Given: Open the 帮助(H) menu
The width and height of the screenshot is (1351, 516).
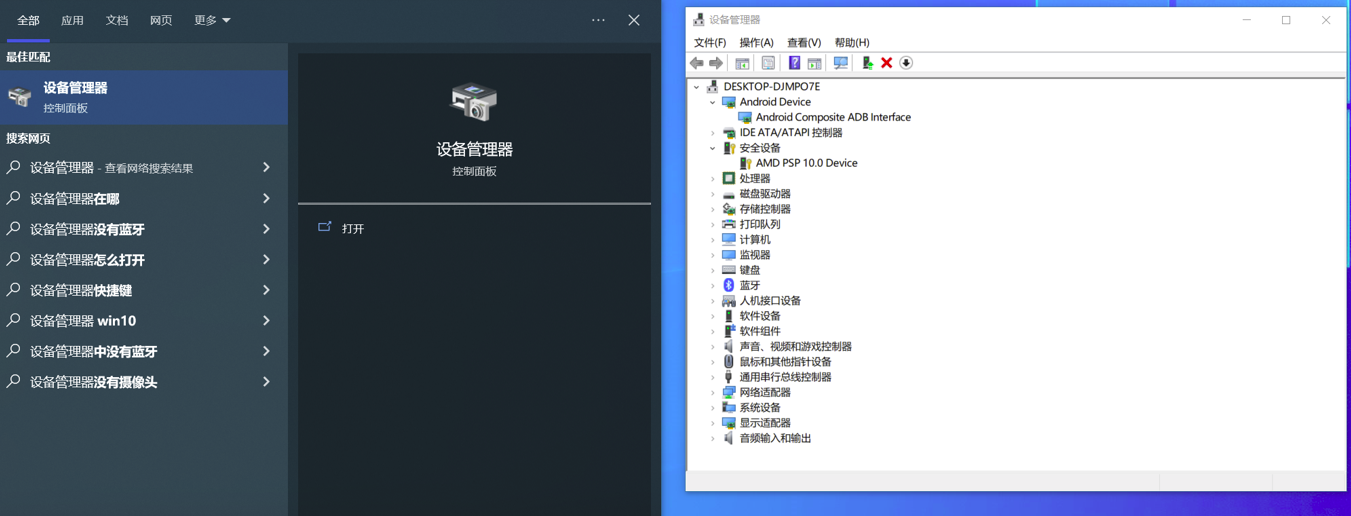Looking at the screenshot, I should pos(852,43).
